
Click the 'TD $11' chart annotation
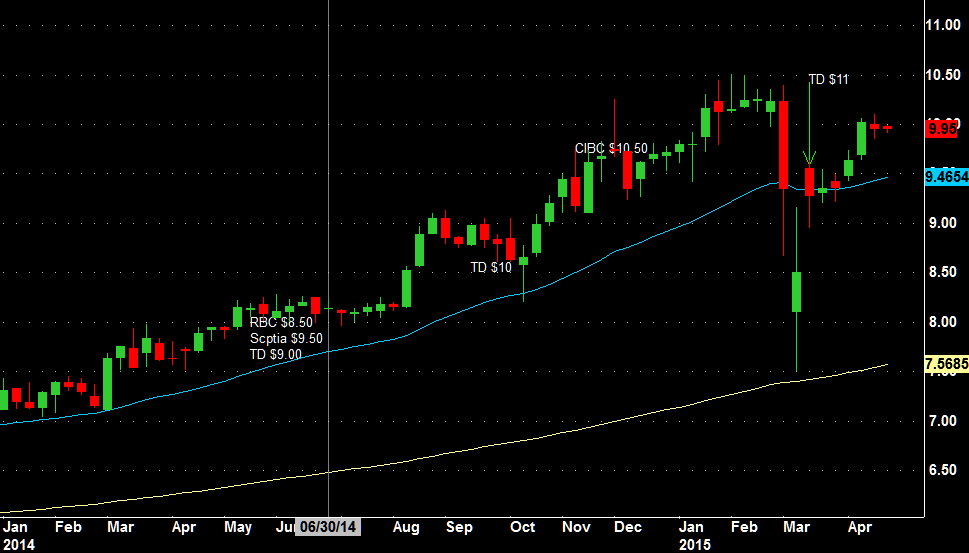pyautogui.click(x=828, y=79)
